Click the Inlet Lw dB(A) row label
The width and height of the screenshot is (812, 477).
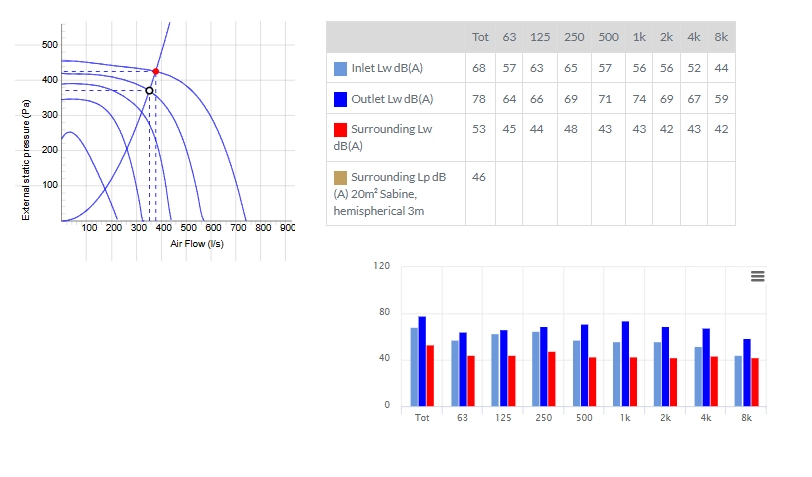(387, 68)
